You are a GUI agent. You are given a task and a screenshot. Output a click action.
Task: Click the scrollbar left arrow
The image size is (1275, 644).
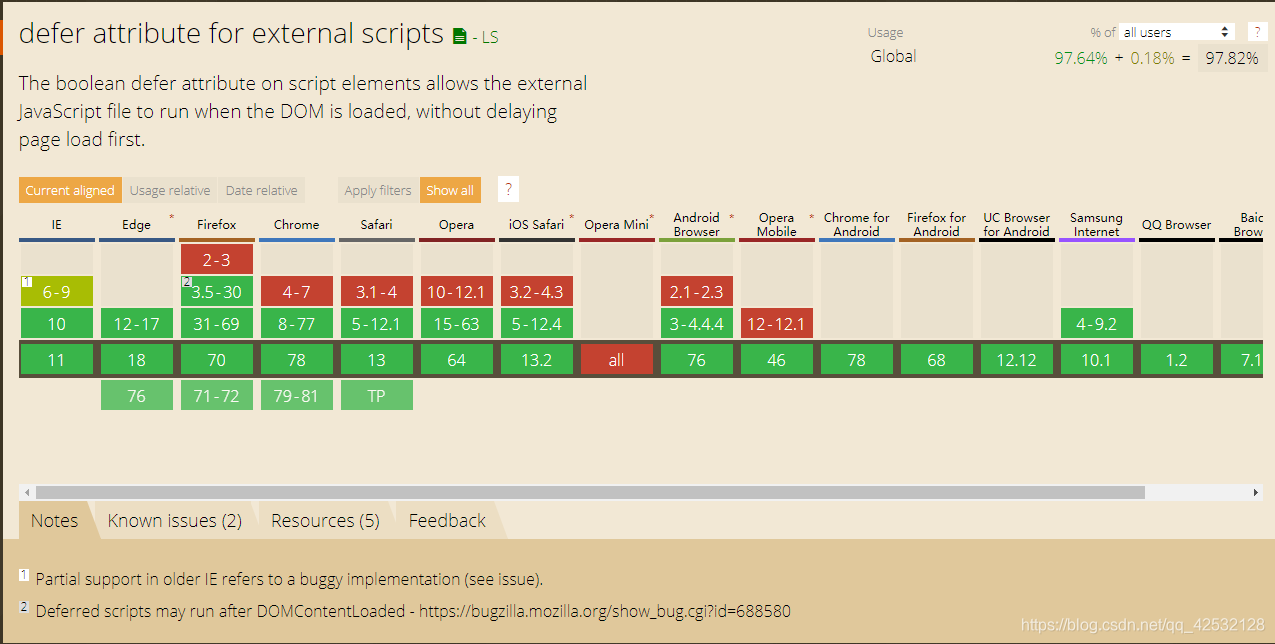(26, 492)
